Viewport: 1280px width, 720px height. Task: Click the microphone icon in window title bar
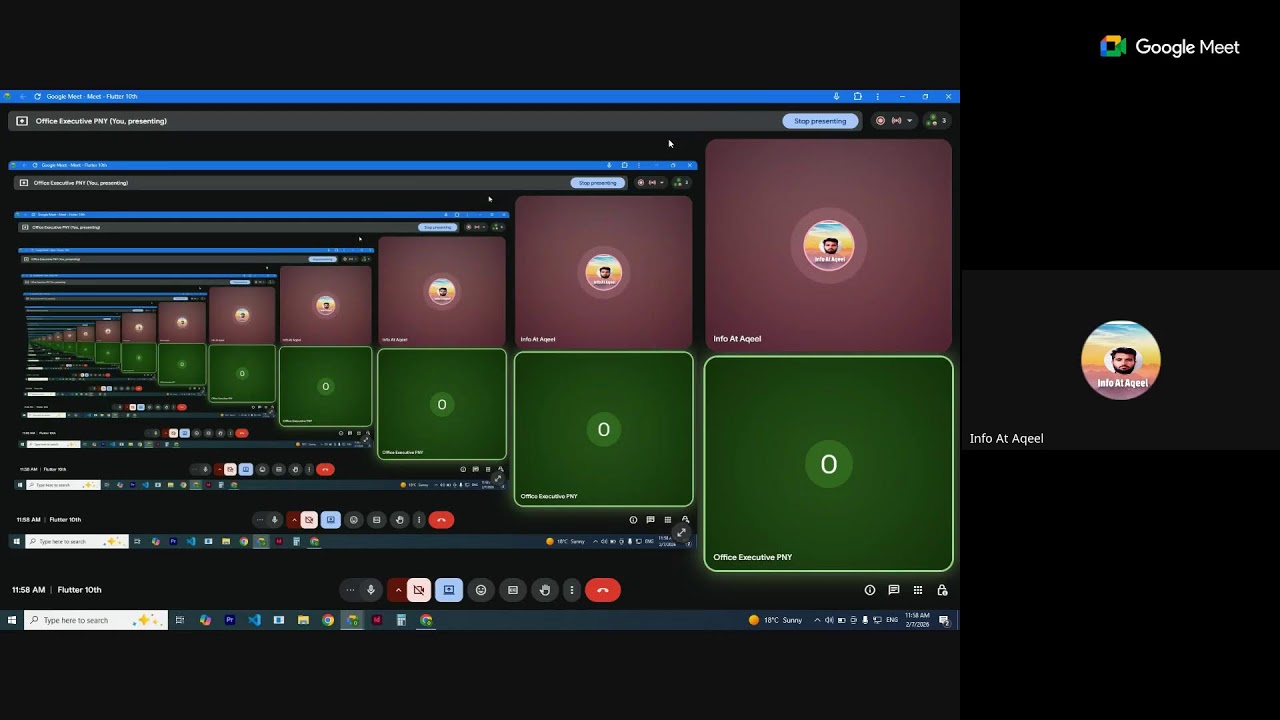tap(836, 97)
